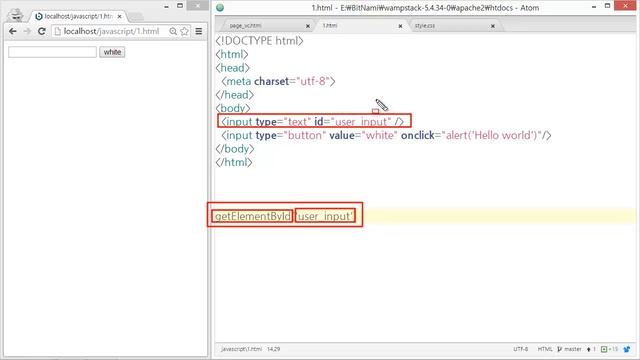The image size is (640, 360).
Task: Click the commits ahead arrow indicator
Action: 591,349
